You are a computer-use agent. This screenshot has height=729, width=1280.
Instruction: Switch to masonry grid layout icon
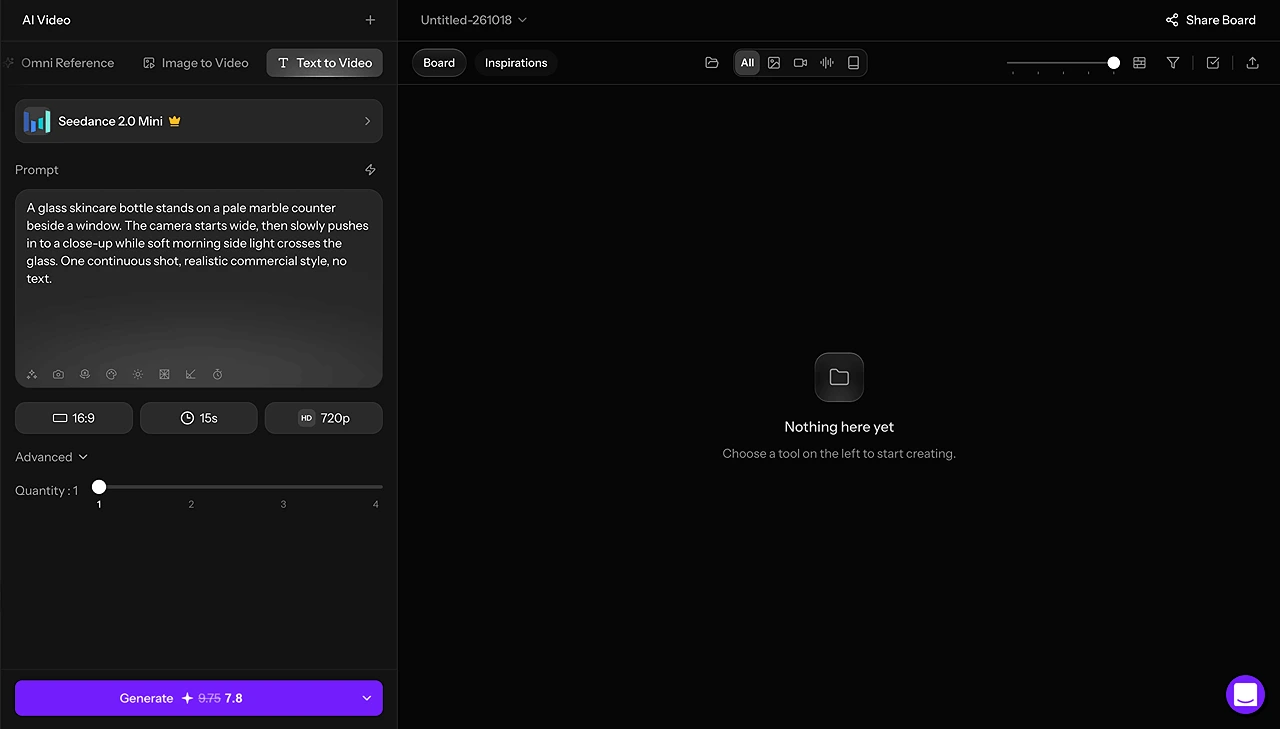coord(1139,63)
